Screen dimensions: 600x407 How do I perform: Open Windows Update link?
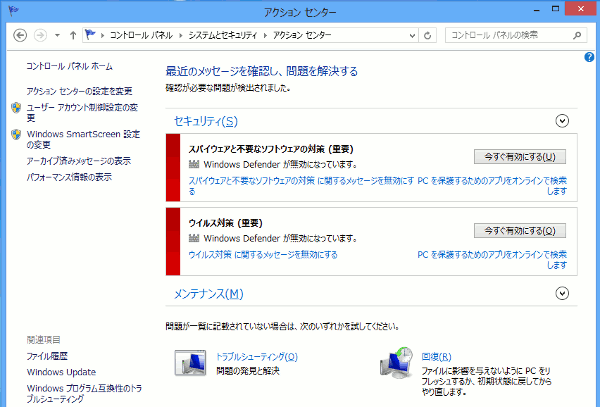click(61, 372)
